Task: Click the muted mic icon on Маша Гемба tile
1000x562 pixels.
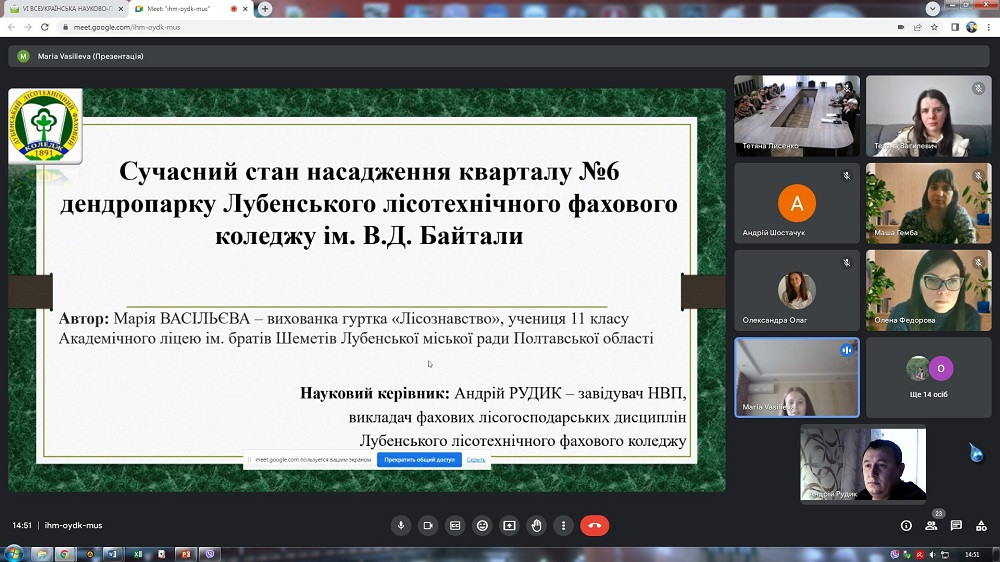Action: (x=978, y=175)
